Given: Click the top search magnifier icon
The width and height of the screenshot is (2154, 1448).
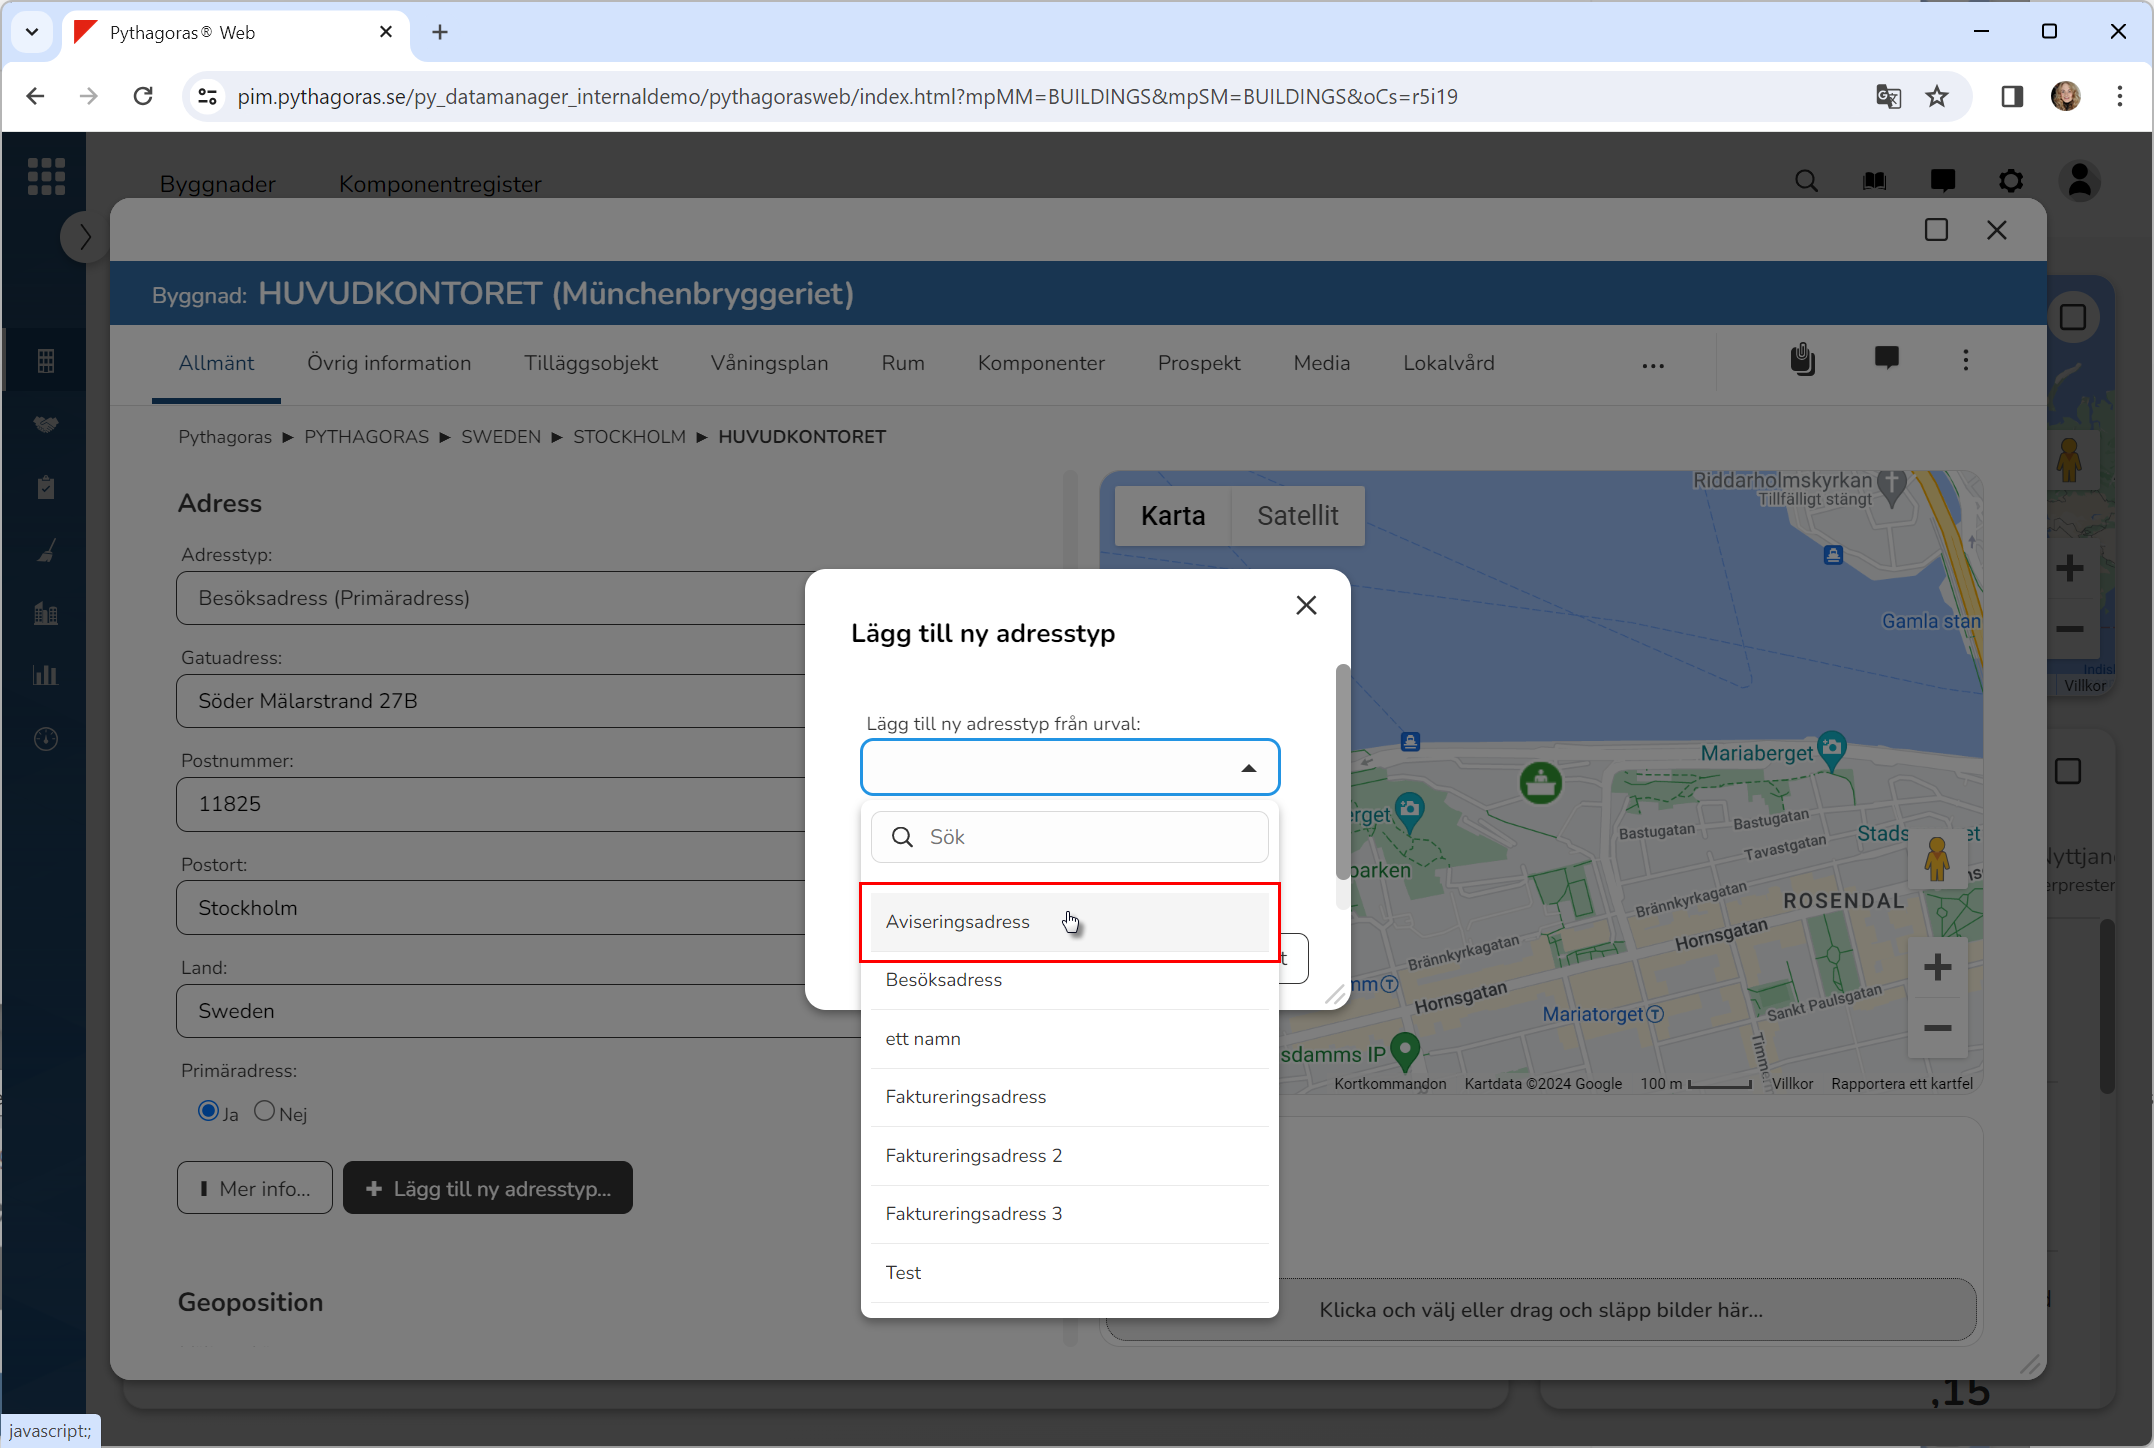Looking at the screenshot, I should (1806, 181).
